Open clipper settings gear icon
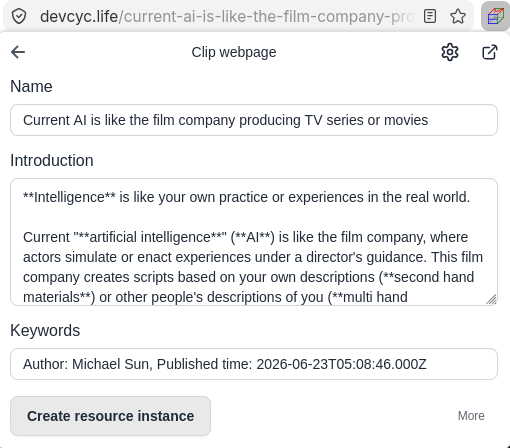510x448 pixels. (x=450, y=52)
